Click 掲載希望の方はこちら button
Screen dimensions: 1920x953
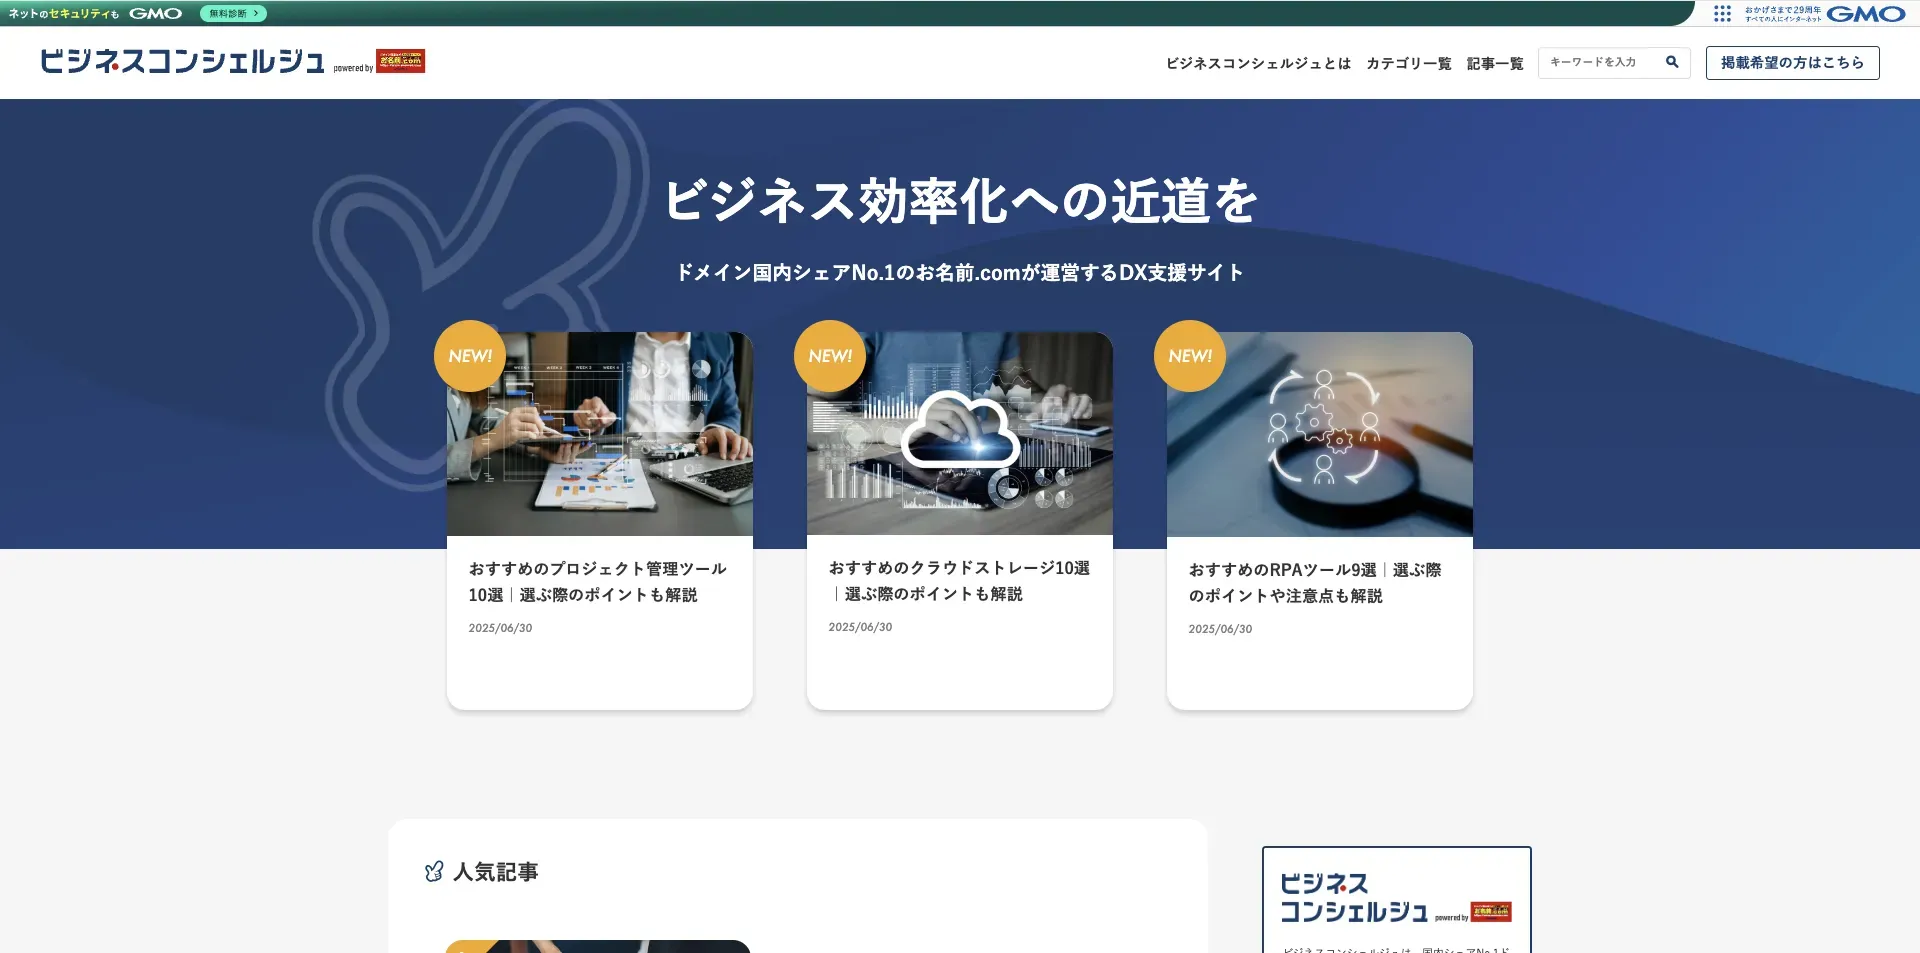pos(1792,62)
